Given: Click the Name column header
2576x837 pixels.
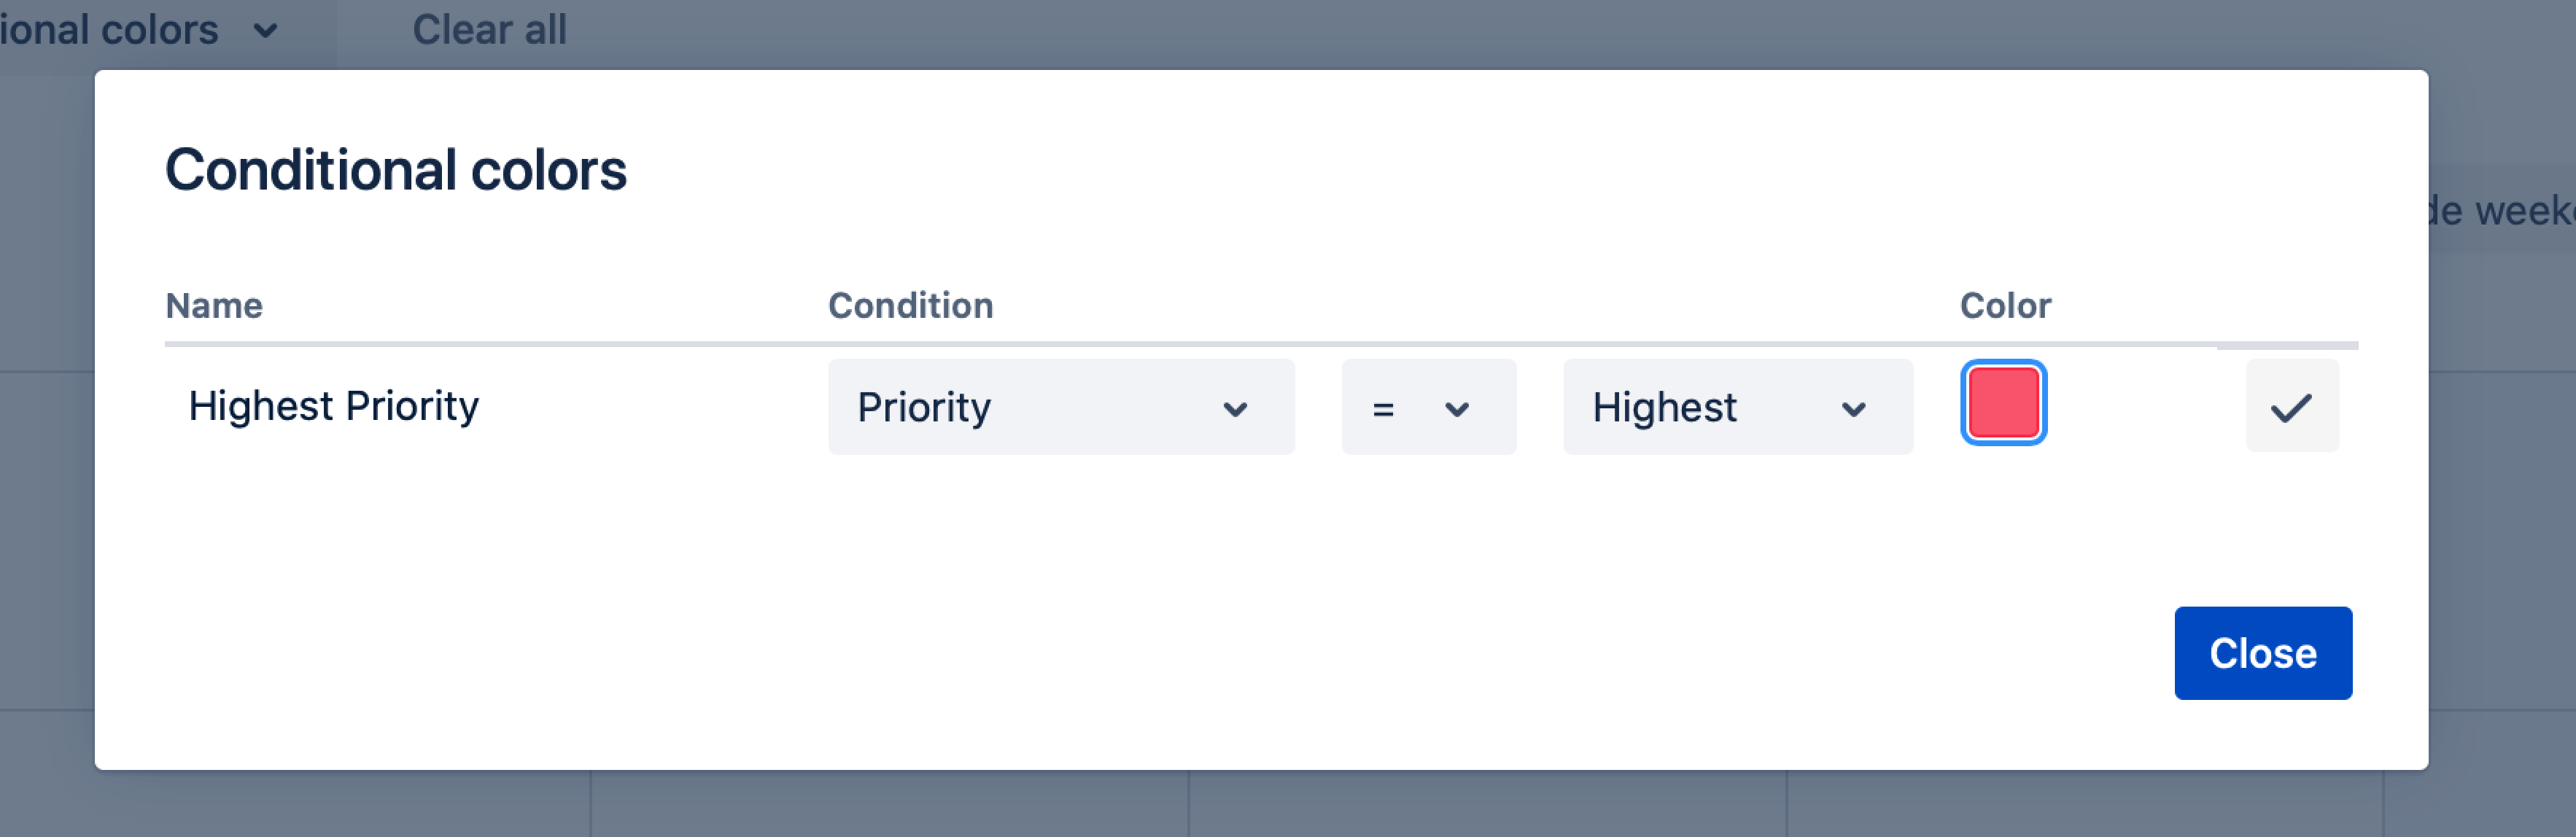Looking at the screenshot, I should 214,306.
